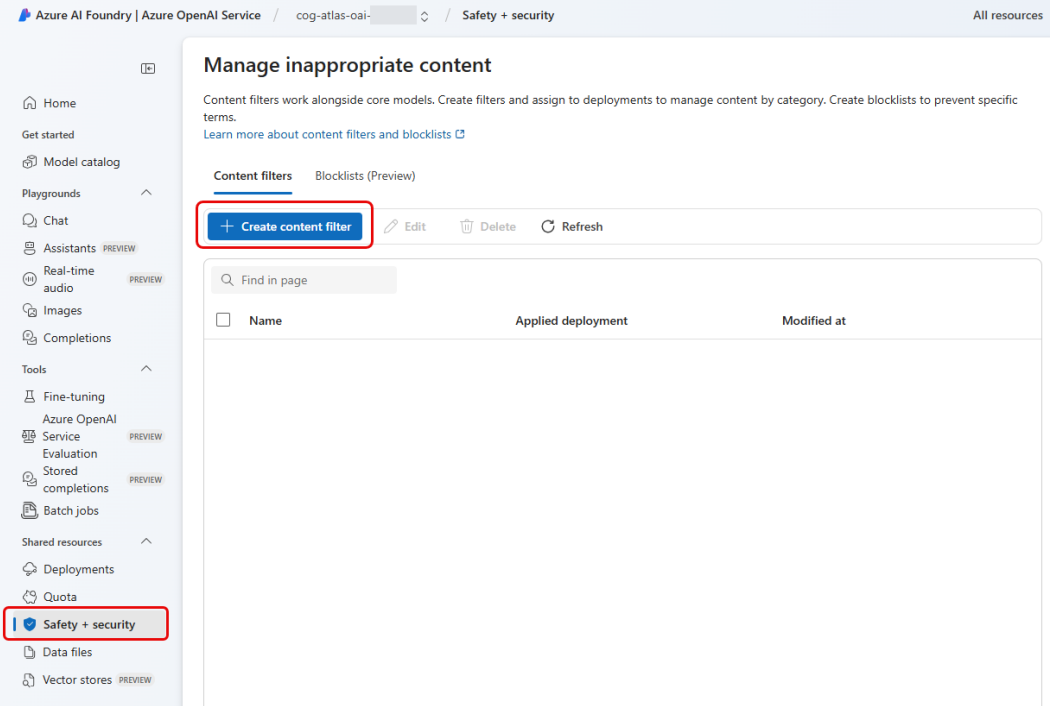Click the Completions icon in sidebar

[29, 338]
